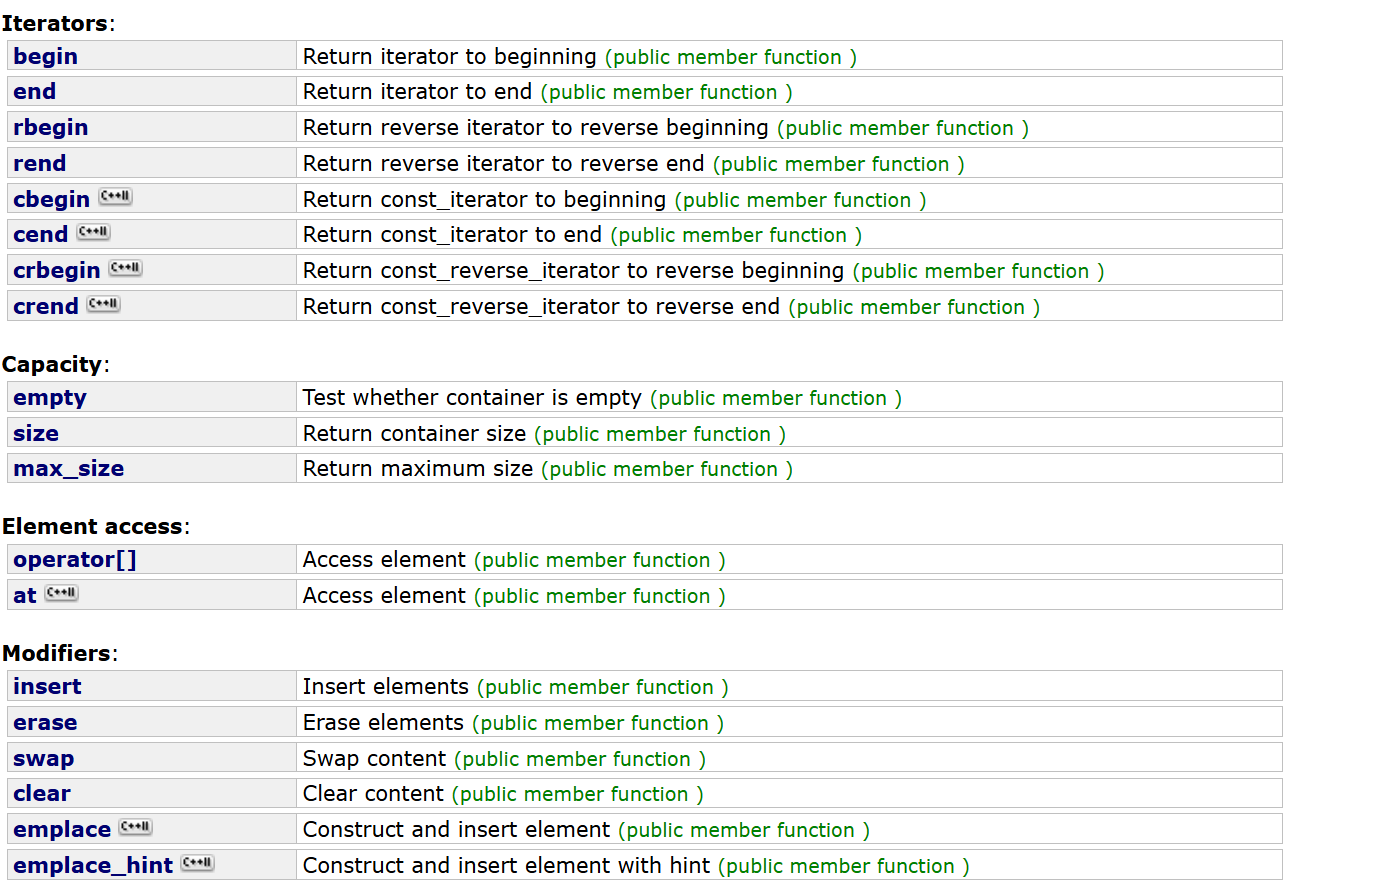
Task: Open the insert function link
Action: 47,687
